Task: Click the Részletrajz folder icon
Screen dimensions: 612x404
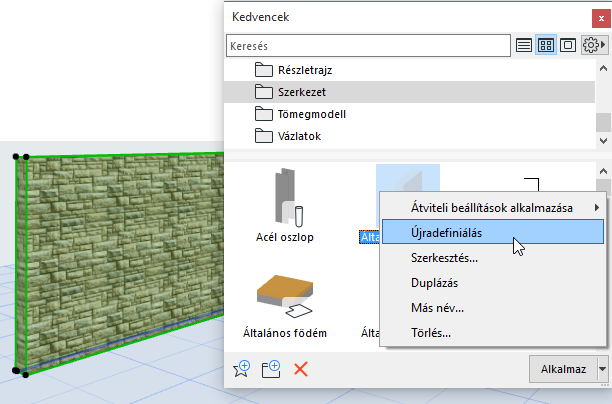Action: tap(263, 70)
